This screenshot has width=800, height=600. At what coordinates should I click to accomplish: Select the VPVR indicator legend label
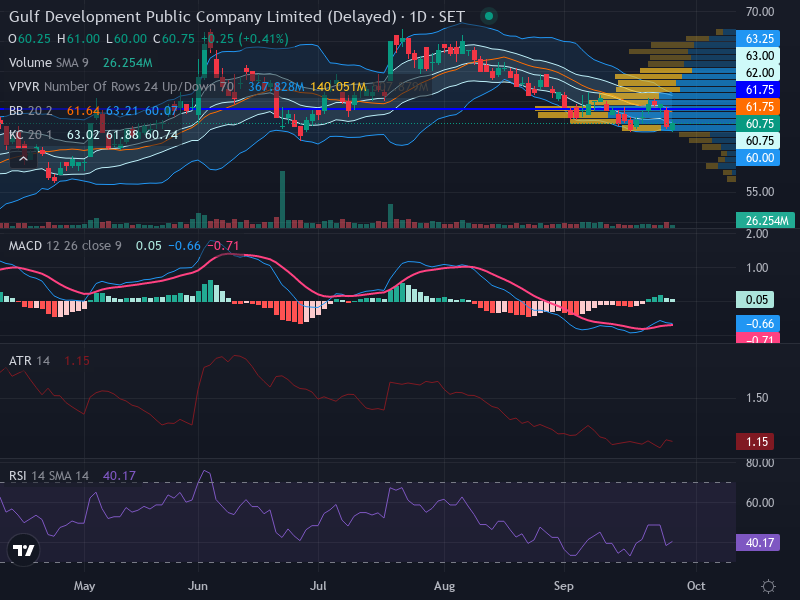tap(121, 87)
